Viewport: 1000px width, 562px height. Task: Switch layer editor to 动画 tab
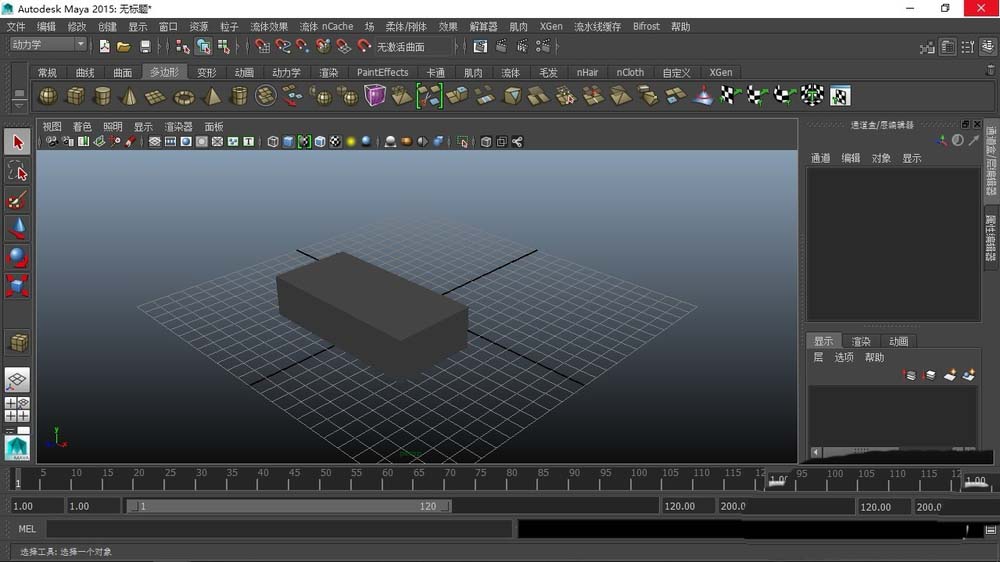click(x=899, y=341)
